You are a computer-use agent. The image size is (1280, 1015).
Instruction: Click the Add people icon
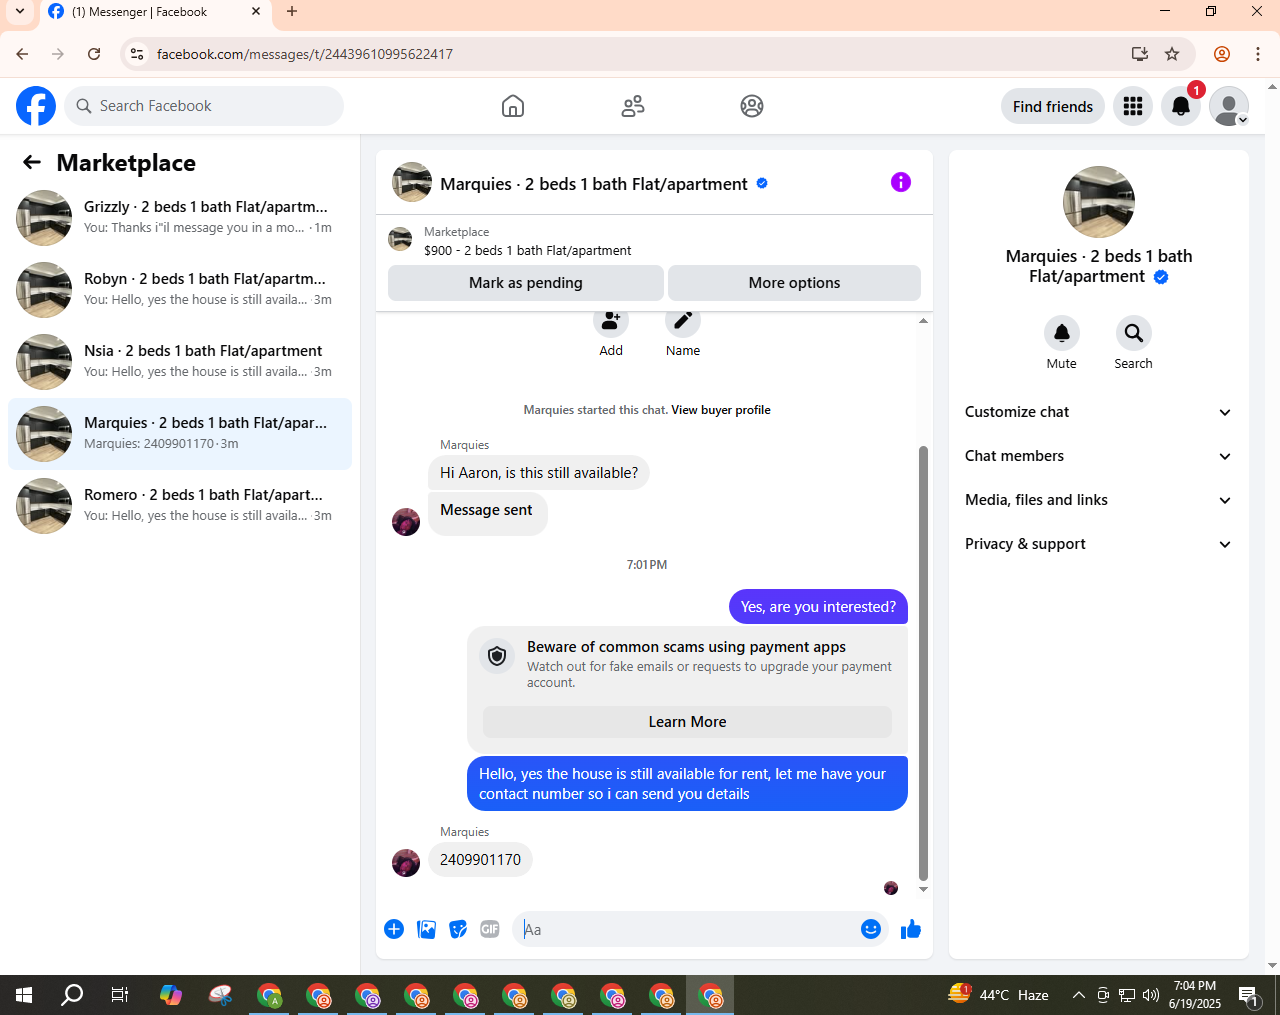(x=611, y=322)
